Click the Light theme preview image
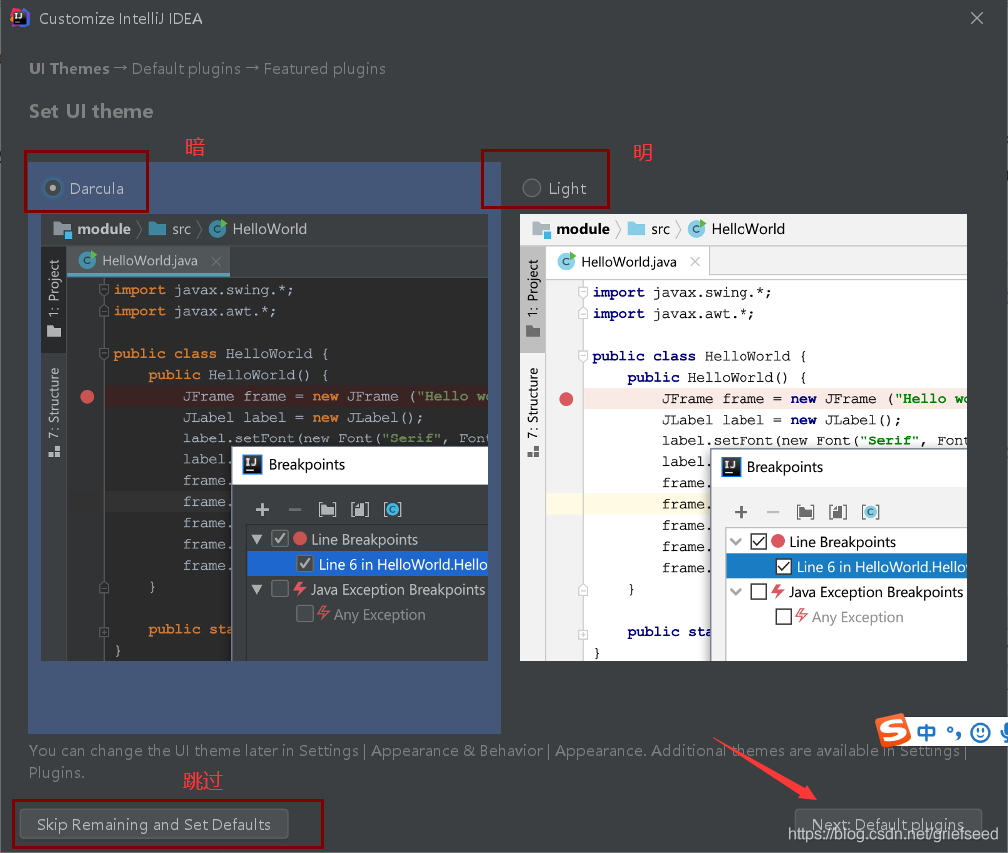Viewport: 1008px width, 853px height. pyautogui.click(x=743, y=437)
